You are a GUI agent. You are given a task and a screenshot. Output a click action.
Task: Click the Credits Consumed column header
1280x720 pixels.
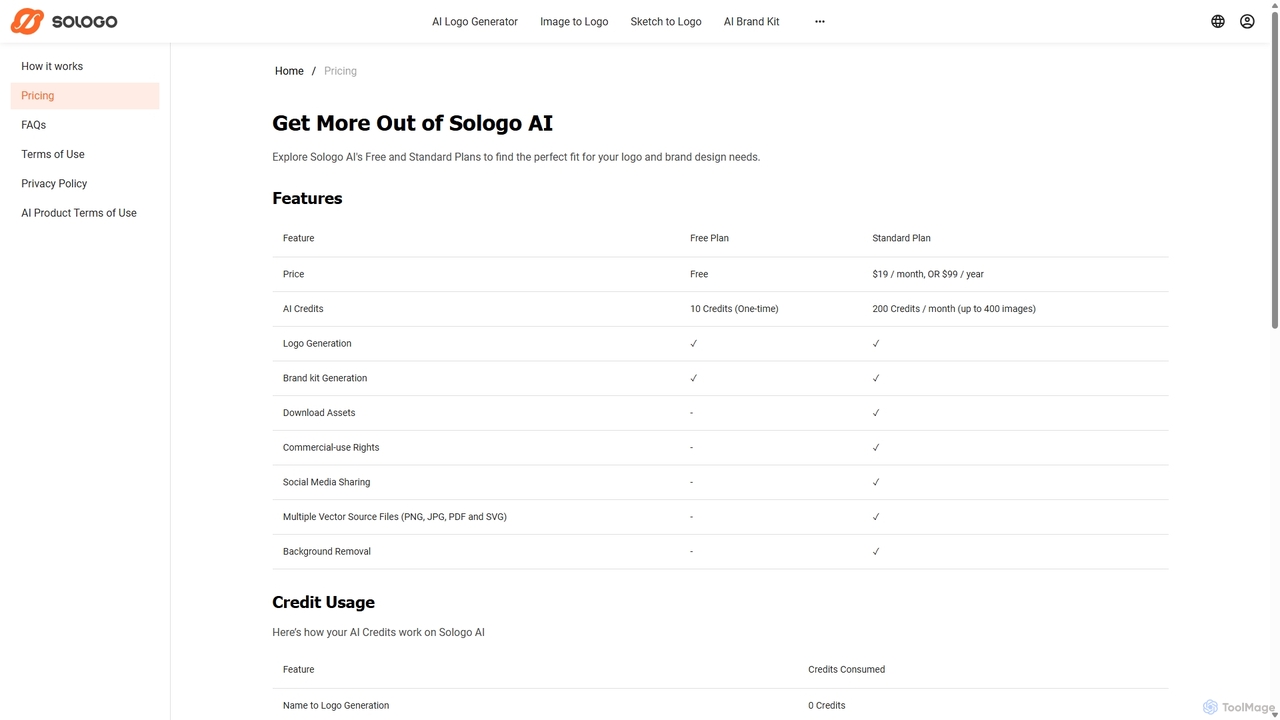click(x=846, y=669)
